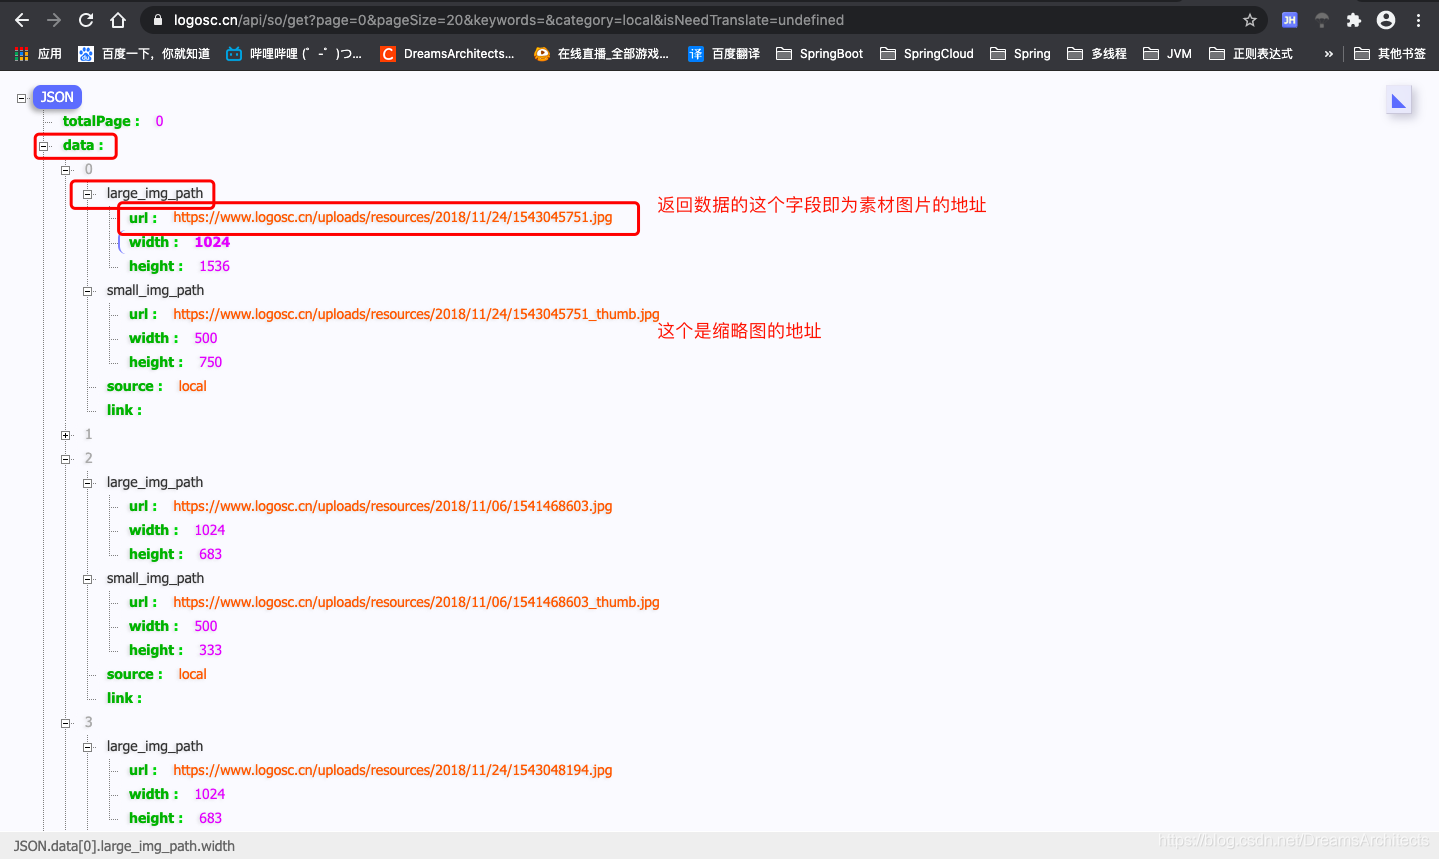Open the 1543045751.jpg image URL
Viewport: 1439px width, 859px height.
click(x=392, y=217)
